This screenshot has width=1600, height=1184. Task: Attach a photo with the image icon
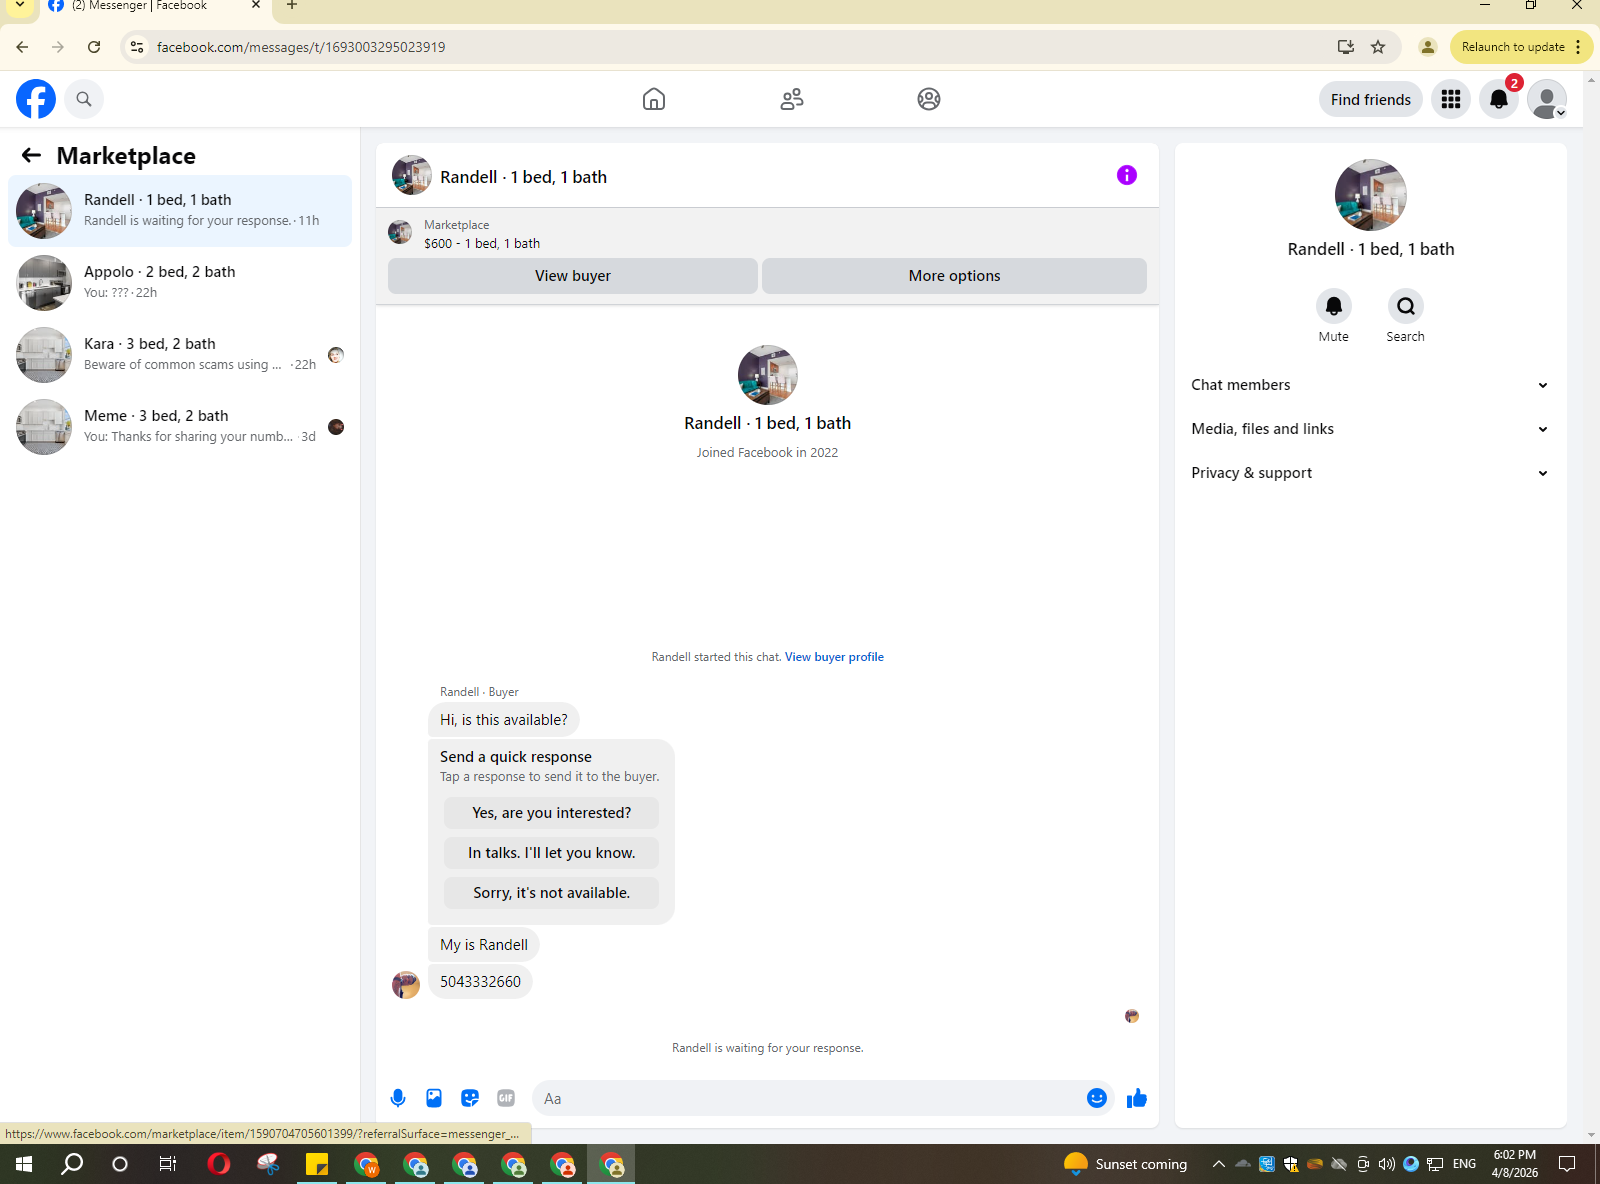[x=434, y=1098]
